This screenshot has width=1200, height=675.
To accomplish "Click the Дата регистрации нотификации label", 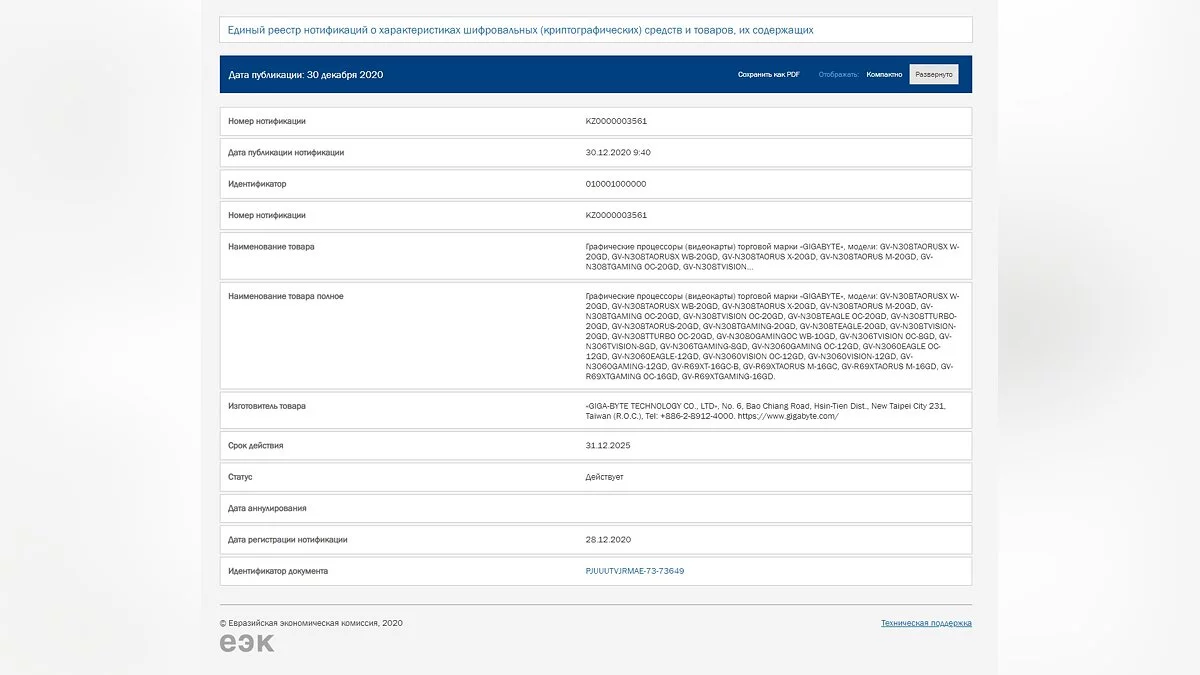I will (288, 539).
